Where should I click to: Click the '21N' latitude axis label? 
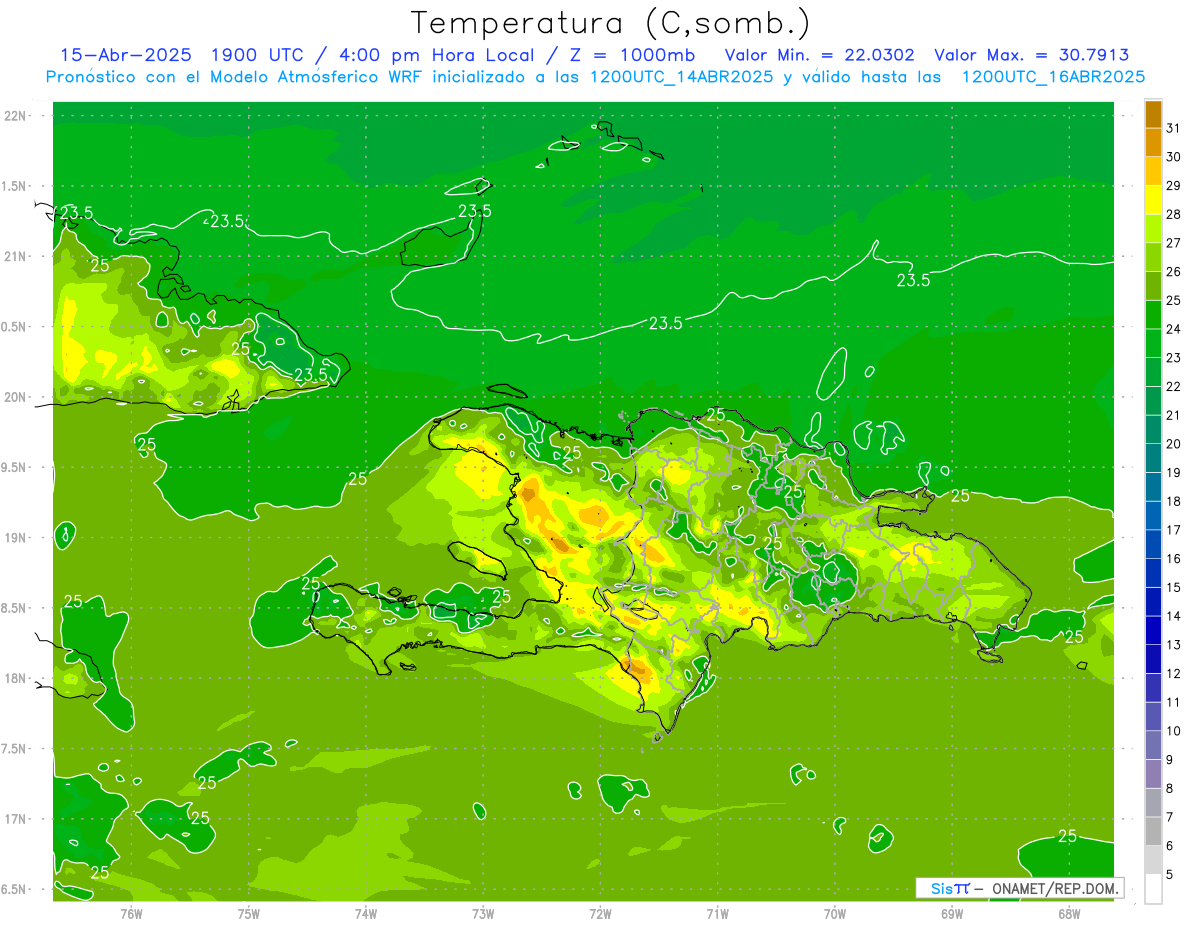[16, 256]
